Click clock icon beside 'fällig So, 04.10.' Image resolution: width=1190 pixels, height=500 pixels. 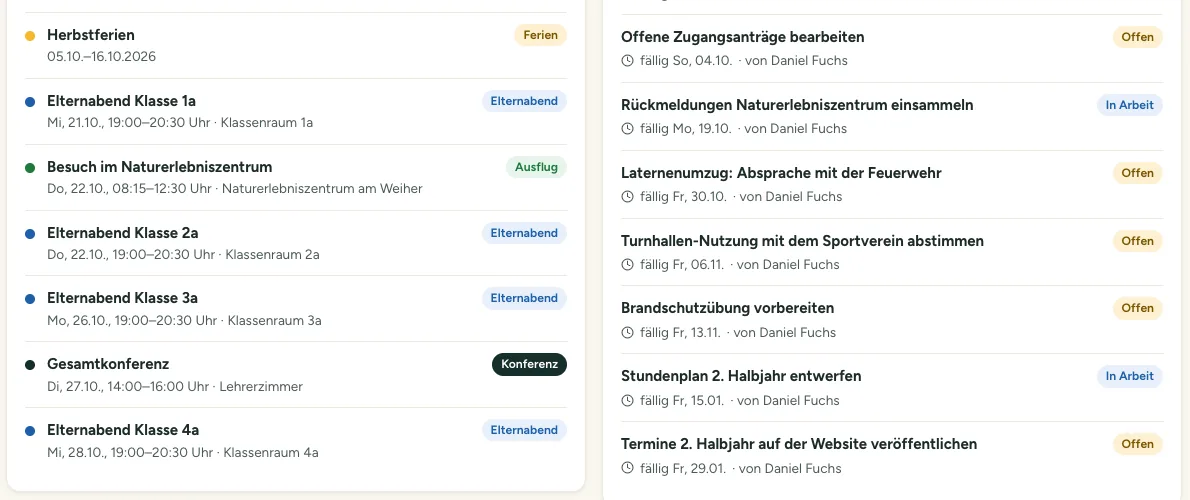[627, 61]
